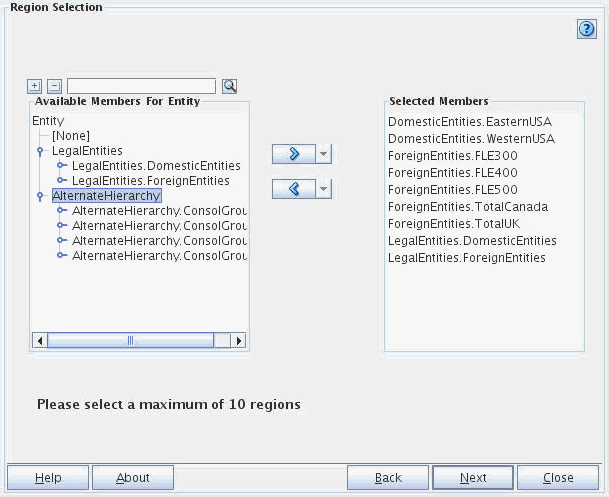Open the add-arrow dropdown menu
Image resolution: width=609 pixels, height=497 pixels.
[323, 154]
